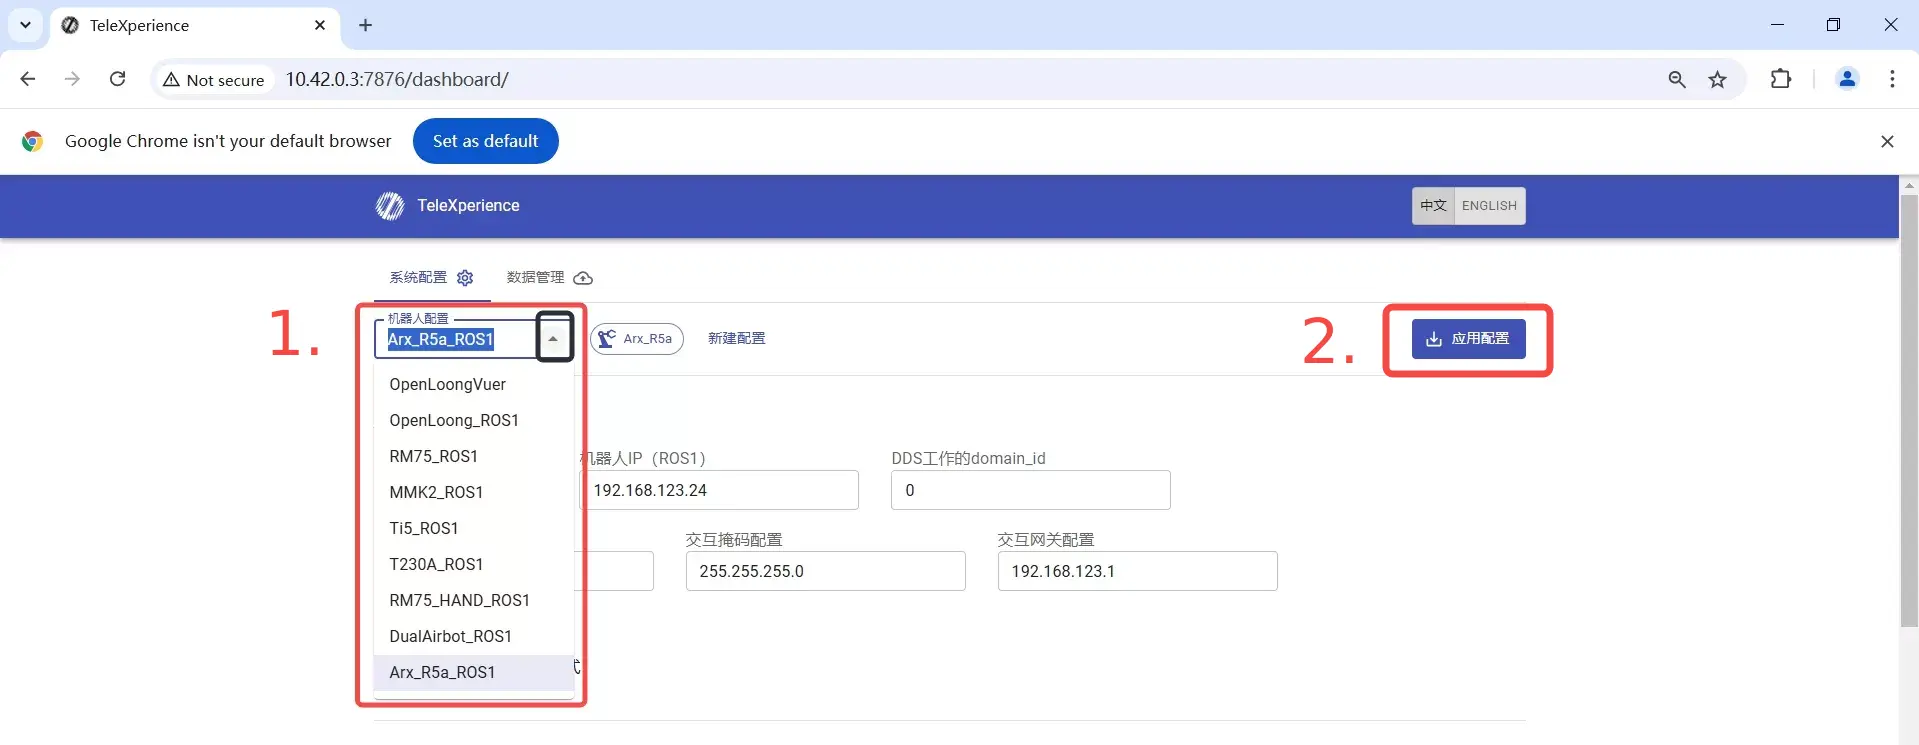Image resolution: width=1919 pixels, height=745 pixels.
Task: Click the DDS domain_id input field
Action: (x=1030, y=491)
